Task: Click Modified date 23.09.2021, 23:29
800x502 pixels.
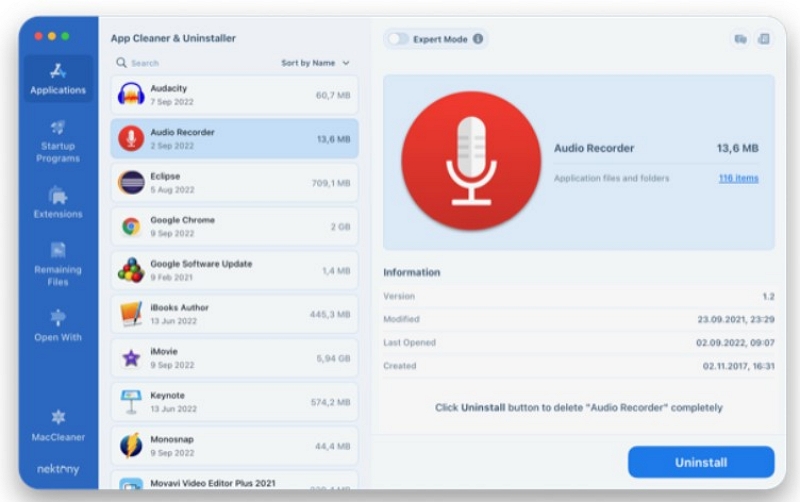Action: tap(736, 319)
